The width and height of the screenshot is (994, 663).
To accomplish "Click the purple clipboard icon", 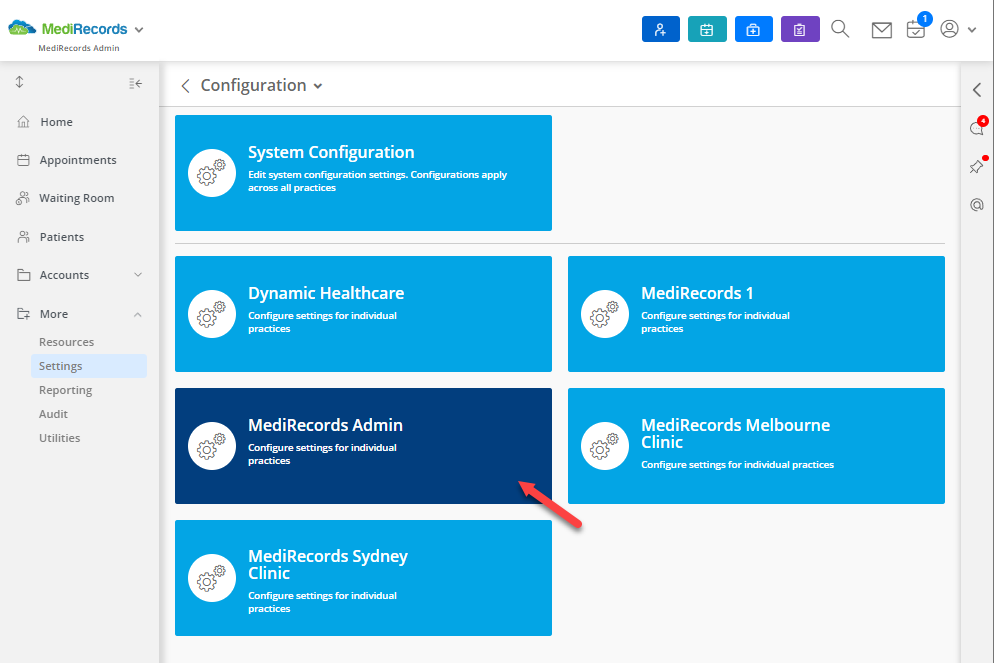I will [x=800, y=29].
